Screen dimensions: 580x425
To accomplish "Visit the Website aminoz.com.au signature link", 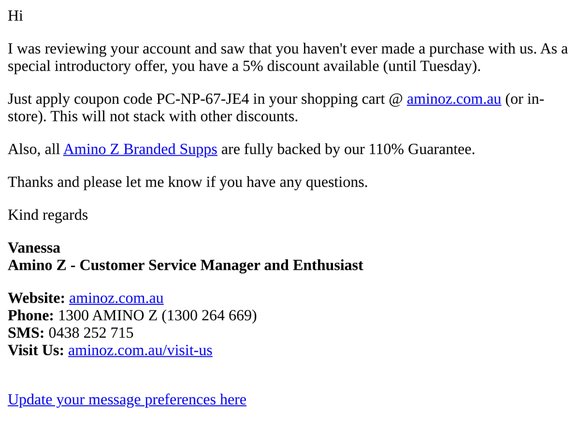I will pos(116,298).
